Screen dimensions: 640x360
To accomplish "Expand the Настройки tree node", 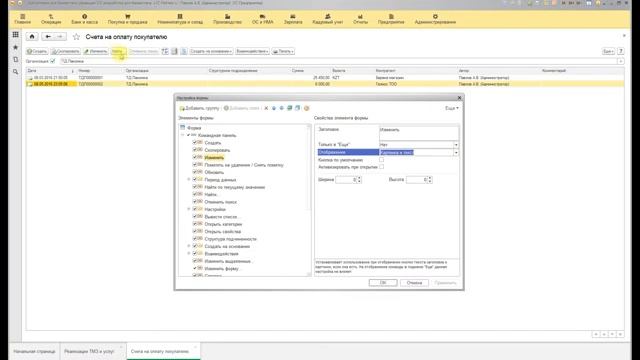I will pos(189,209).
